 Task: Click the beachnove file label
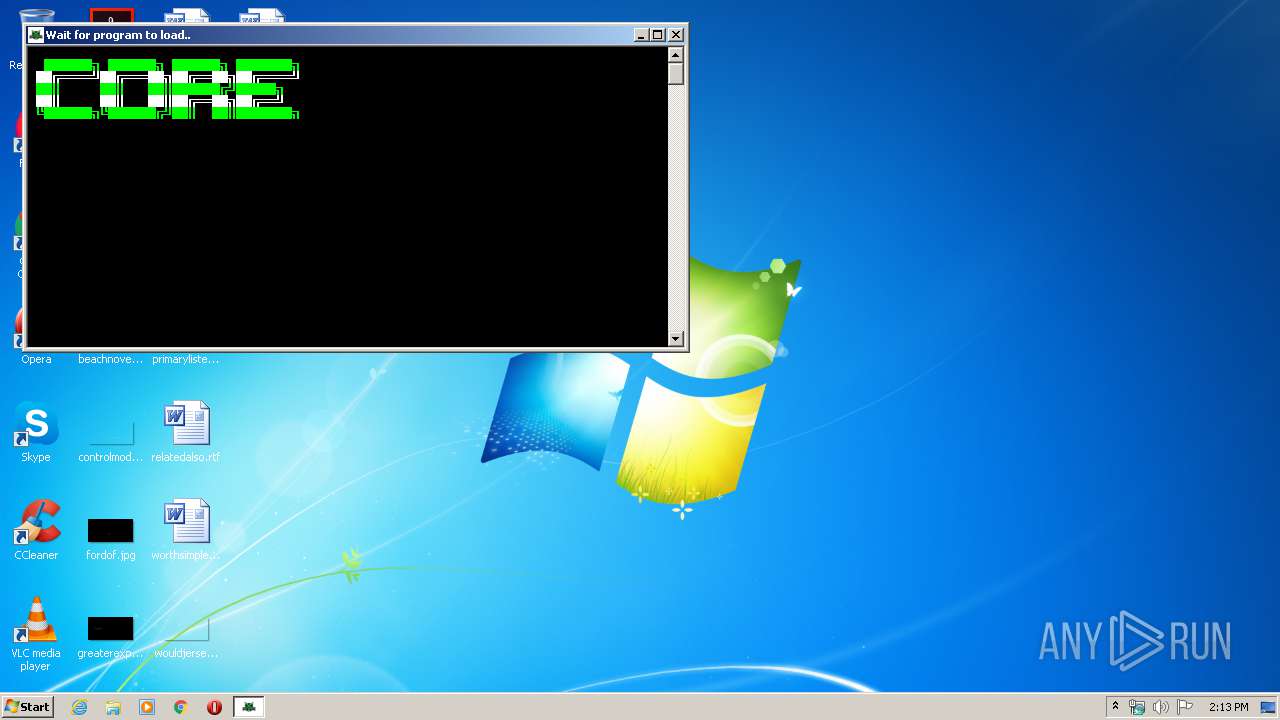(110, 359)
